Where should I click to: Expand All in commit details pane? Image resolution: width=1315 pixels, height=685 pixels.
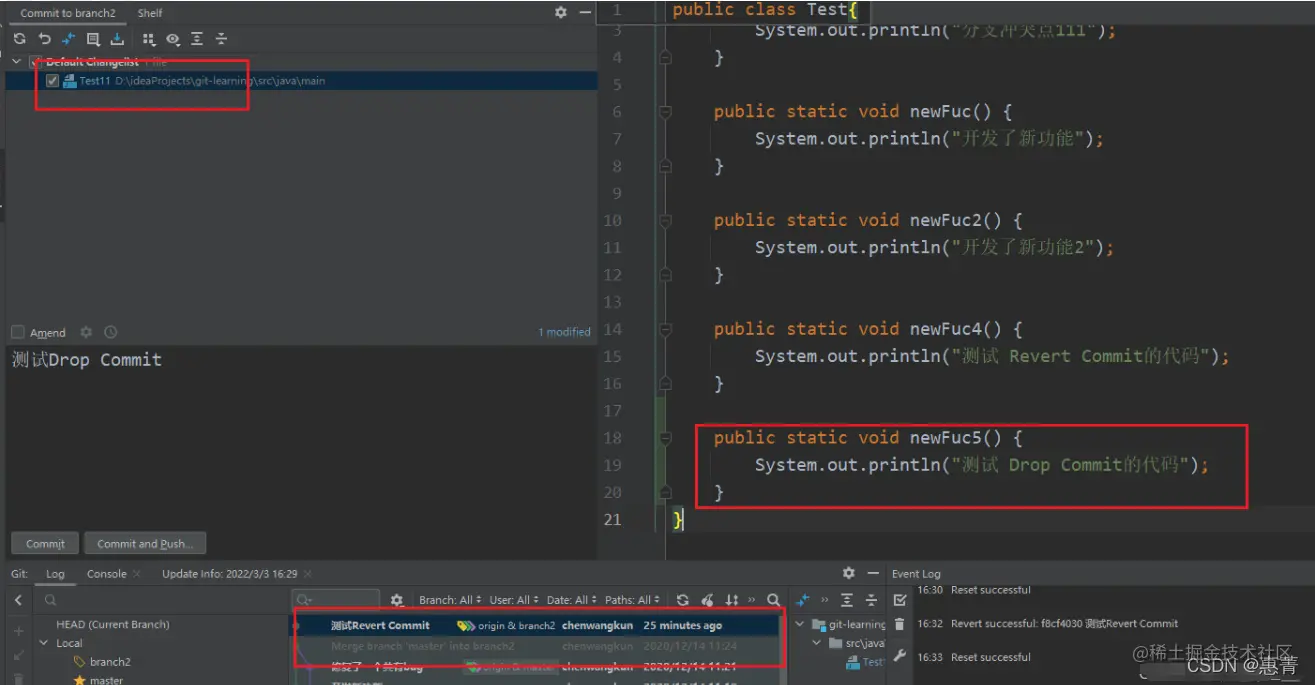pyautogui.click(x=847, y=600)
